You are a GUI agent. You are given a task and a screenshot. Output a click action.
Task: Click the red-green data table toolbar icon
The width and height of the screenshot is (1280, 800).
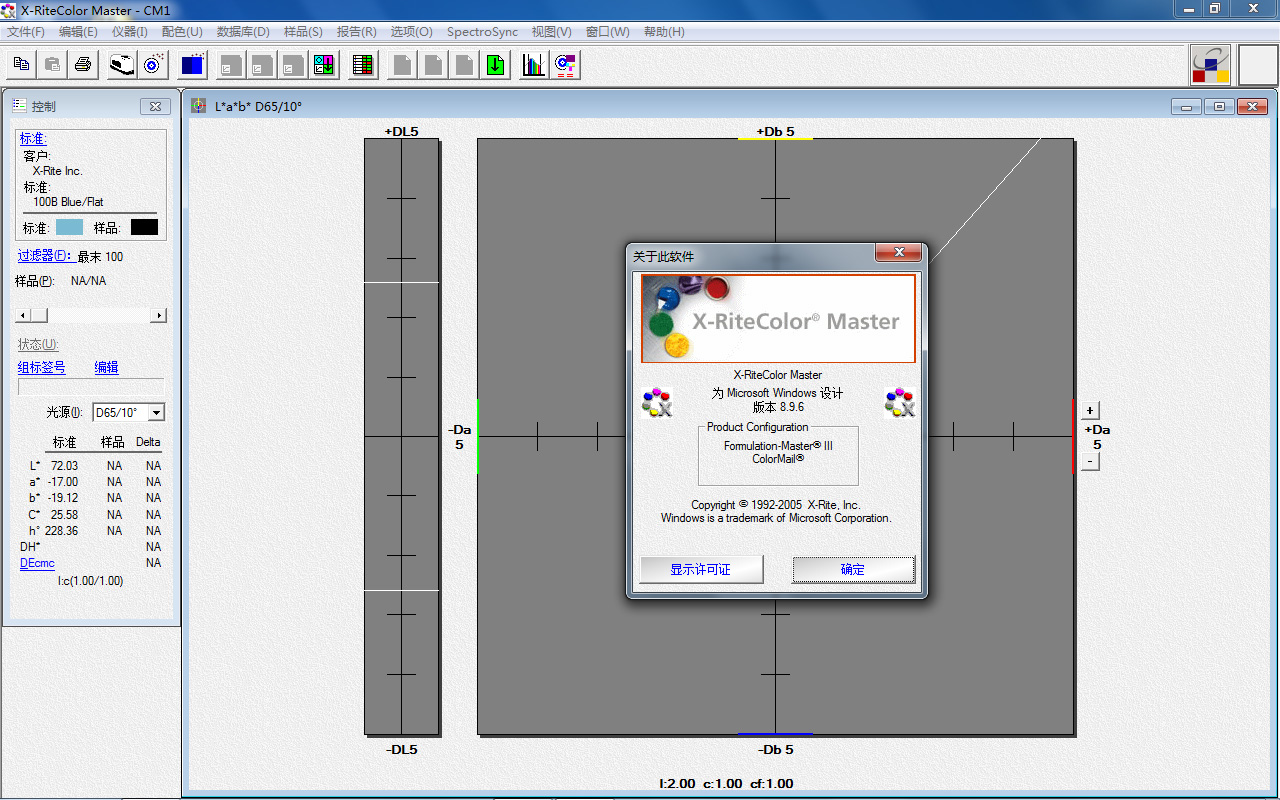click(x=363, y=65)
